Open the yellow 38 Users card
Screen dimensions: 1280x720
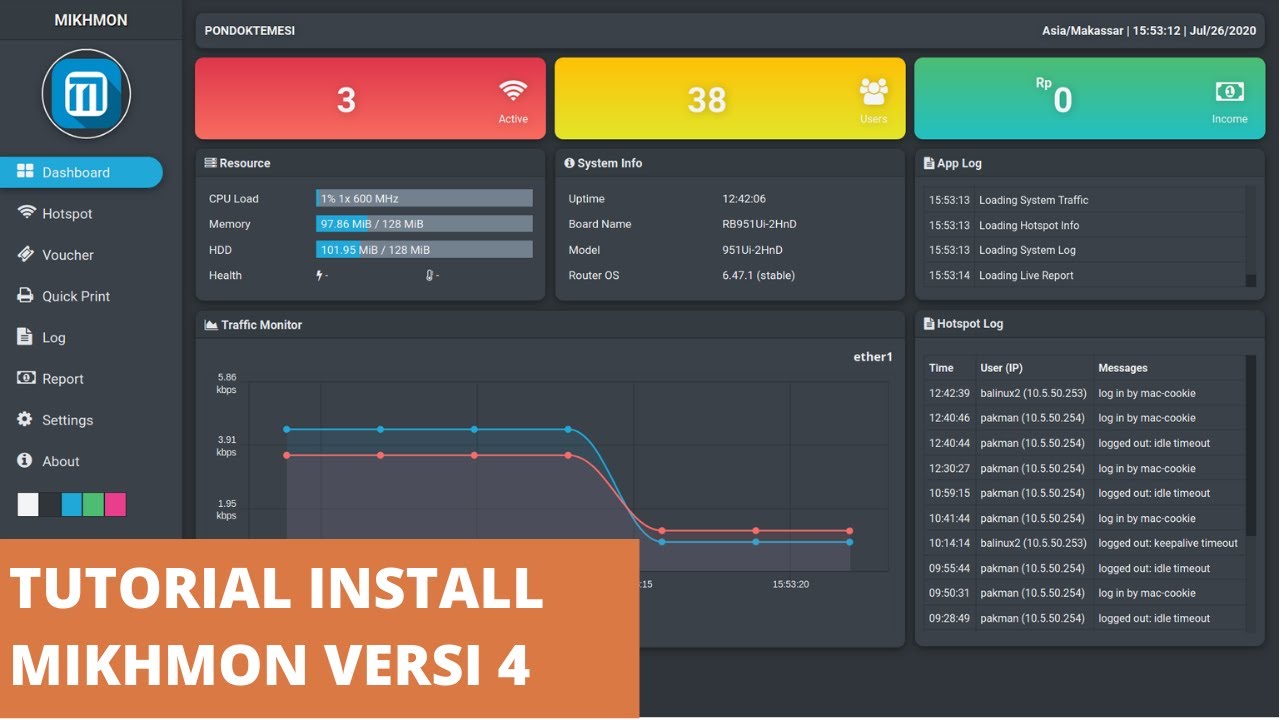730,98
